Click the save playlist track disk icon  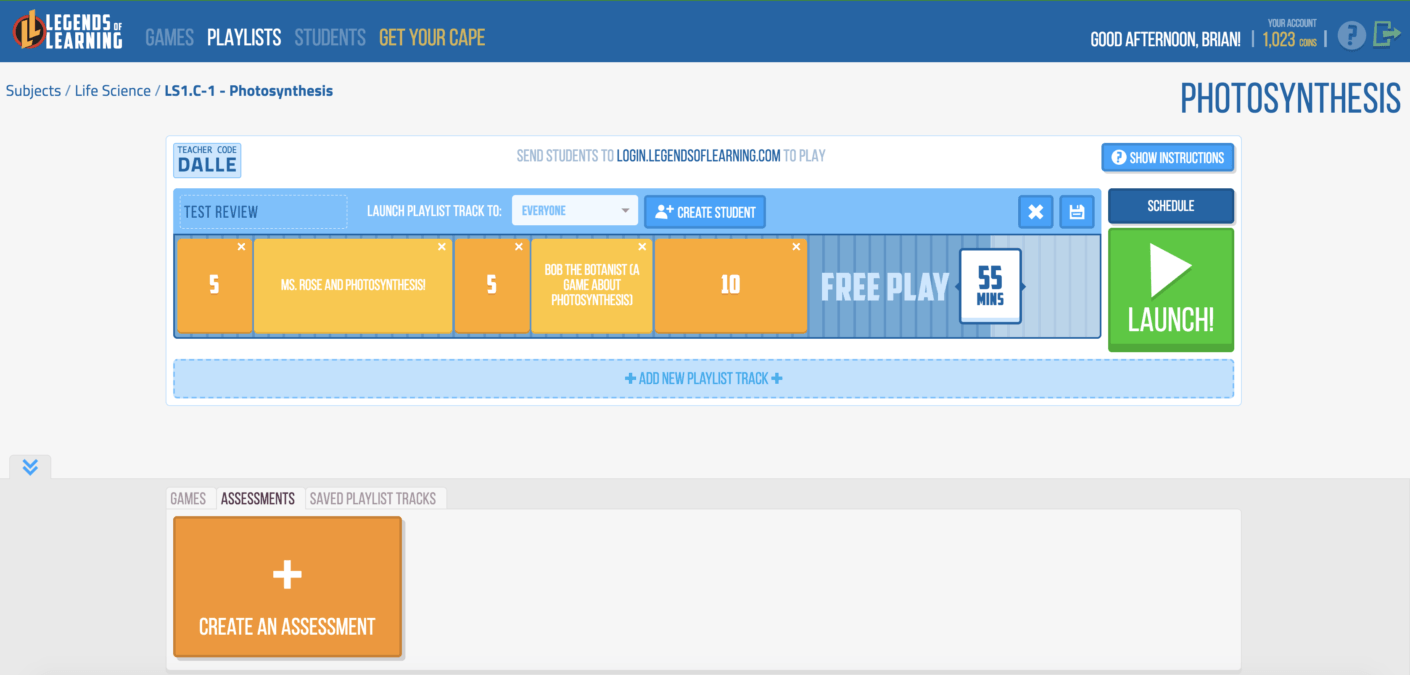[1077, 212]
